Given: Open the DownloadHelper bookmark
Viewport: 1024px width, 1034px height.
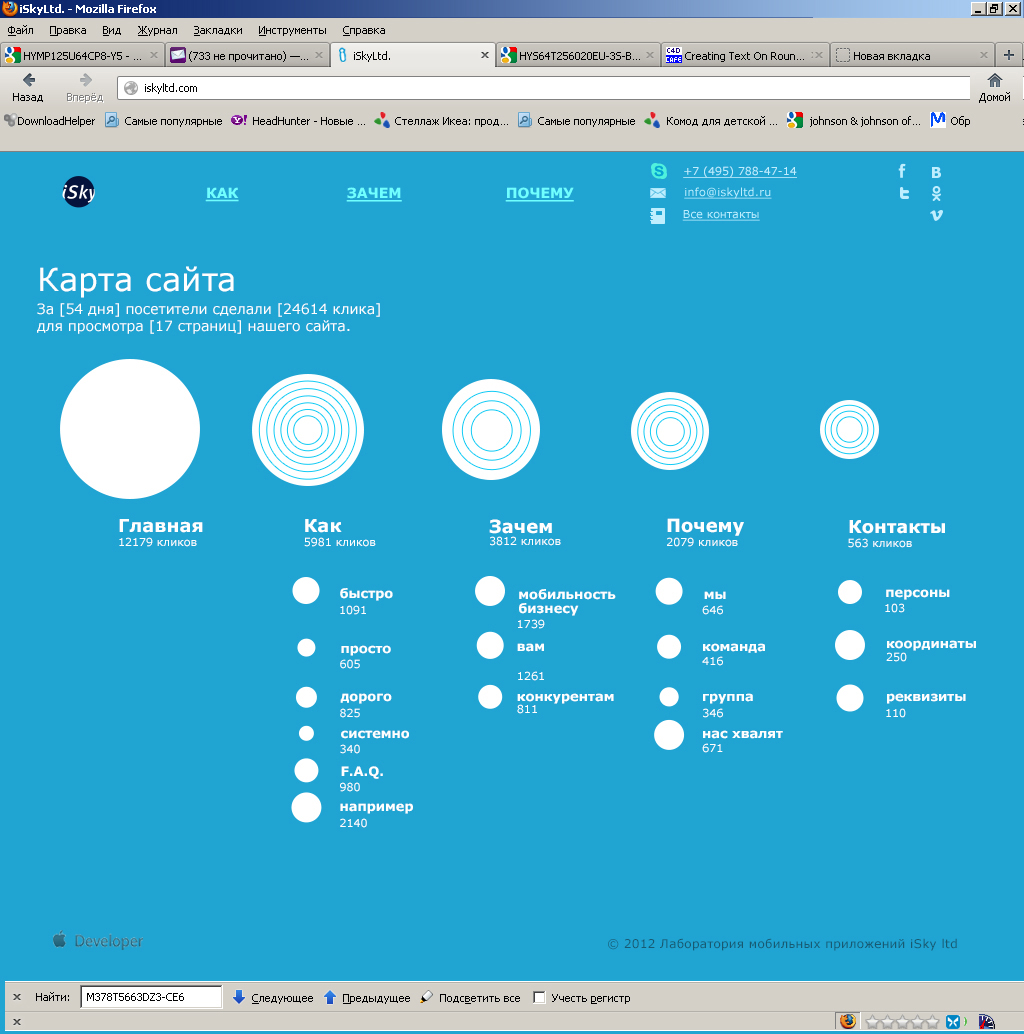Looking at the screenshot, I should [49, 121].
